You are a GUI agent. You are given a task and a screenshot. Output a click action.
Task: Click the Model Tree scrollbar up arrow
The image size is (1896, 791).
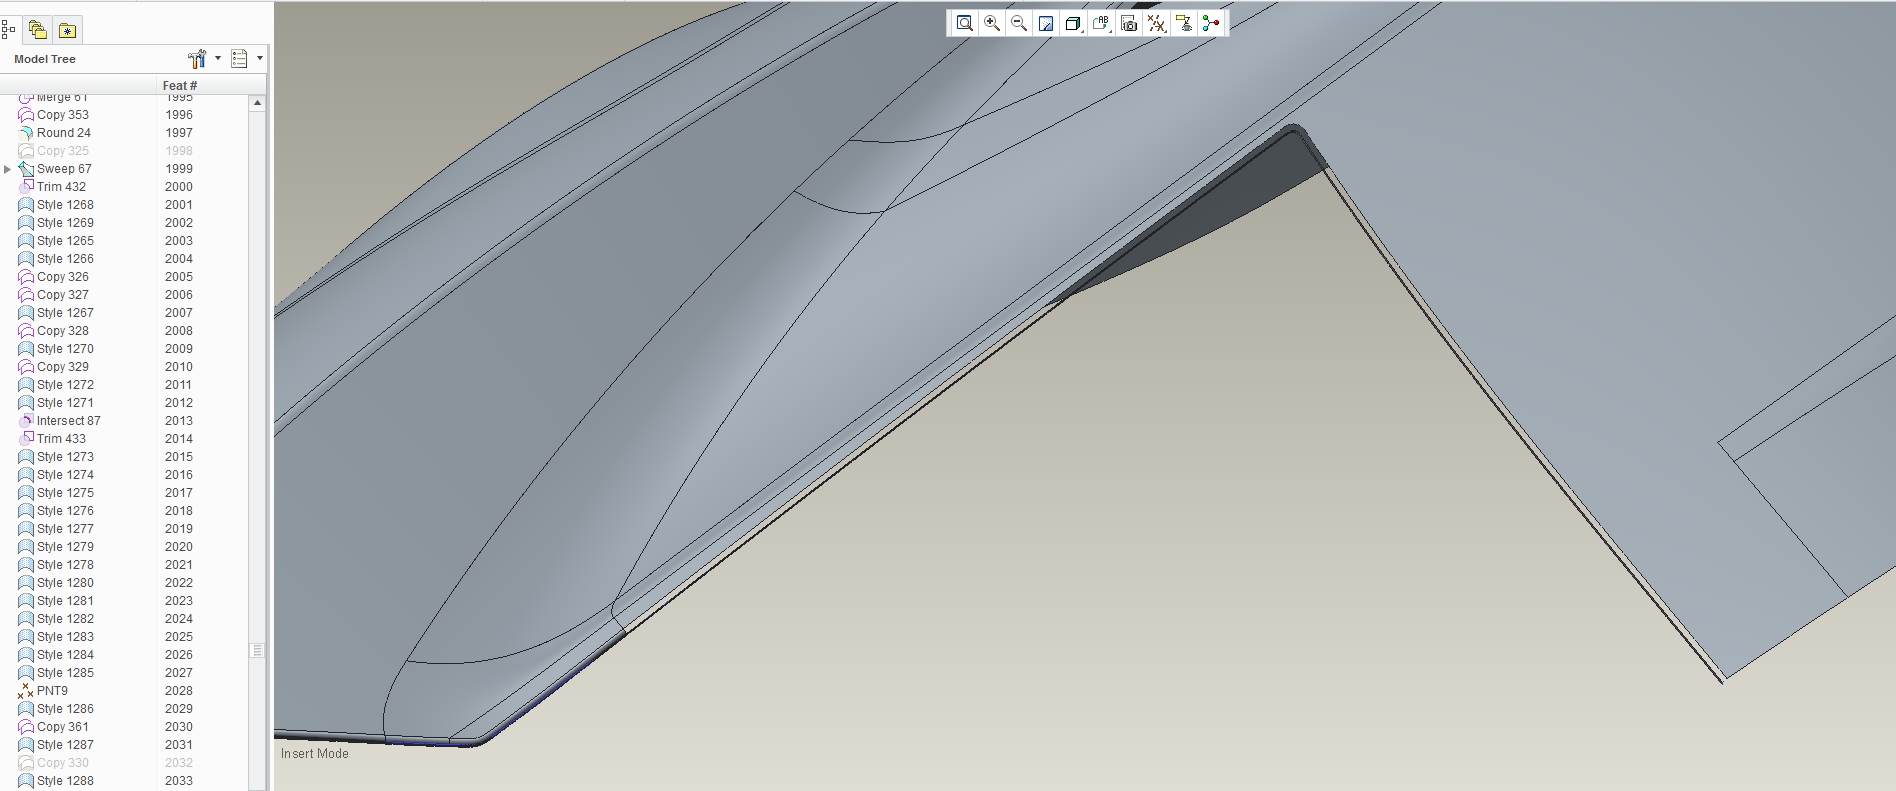point(257,103)
